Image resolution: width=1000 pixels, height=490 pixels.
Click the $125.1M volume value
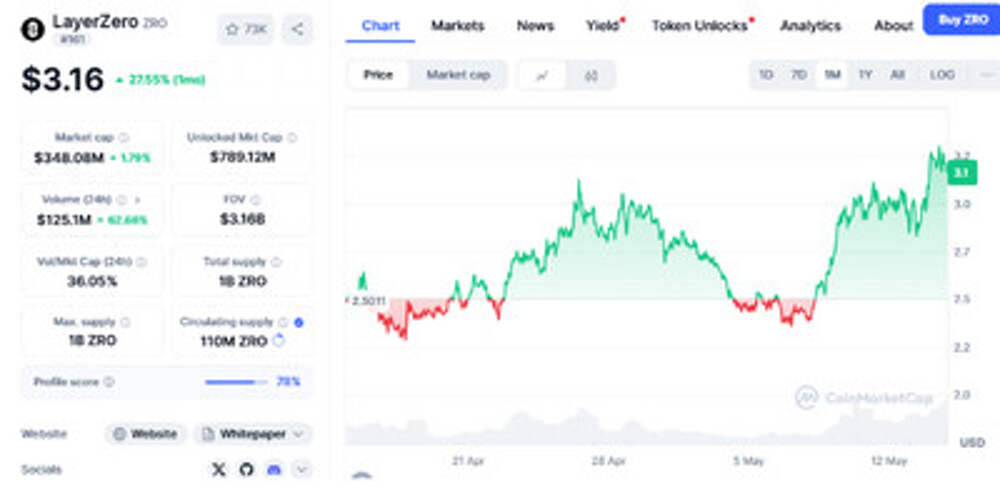64,219
